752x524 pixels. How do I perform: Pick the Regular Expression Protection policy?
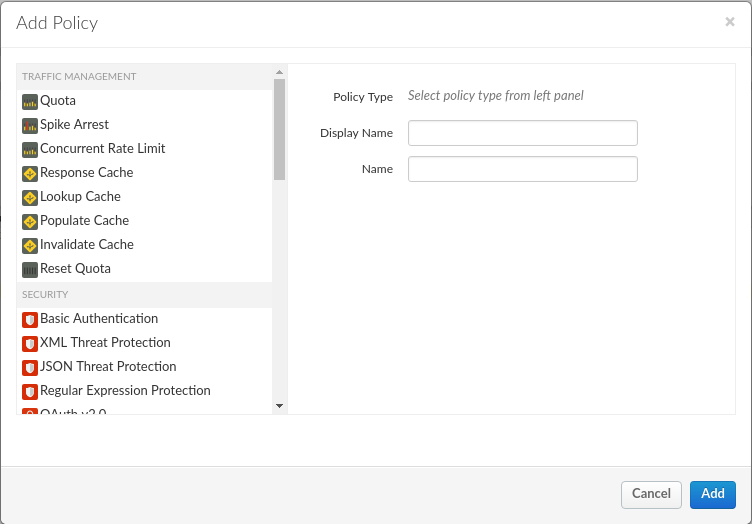tap(125, 391)
